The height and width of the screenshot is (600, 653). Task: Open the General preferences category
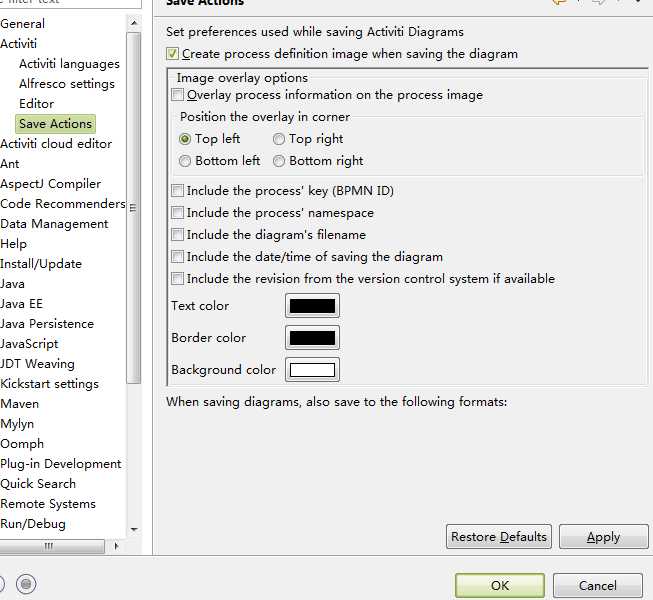coord(22,24)
